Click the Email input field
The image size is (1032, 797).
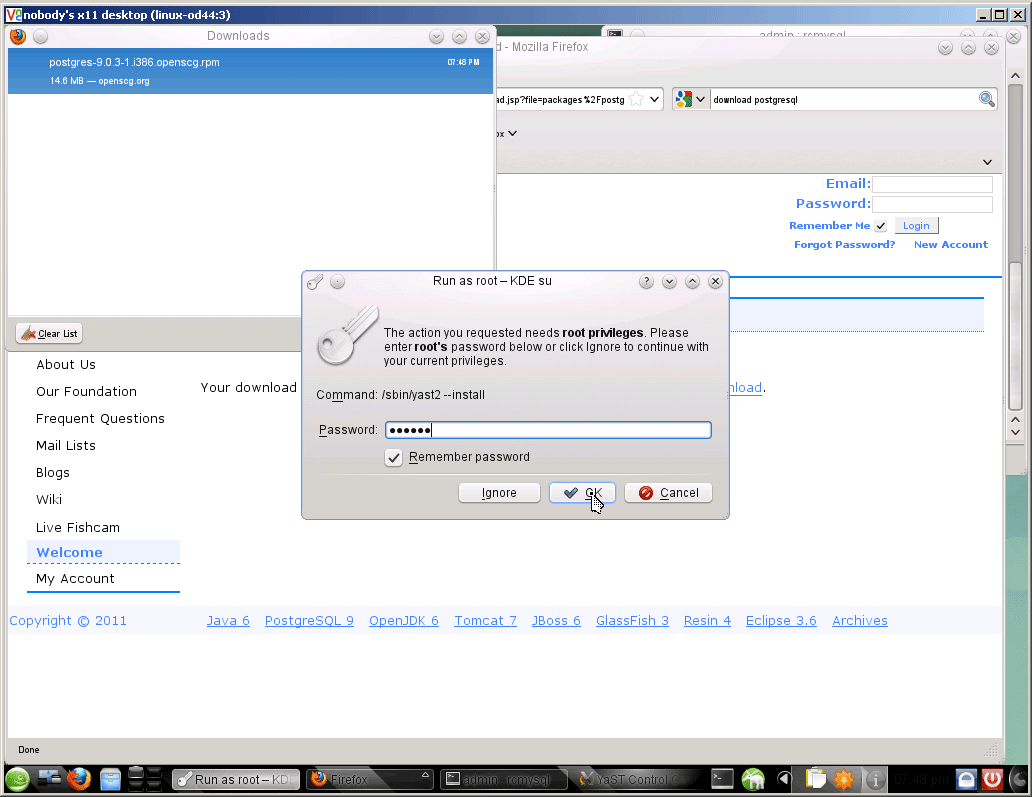click(x=932, y=184)
